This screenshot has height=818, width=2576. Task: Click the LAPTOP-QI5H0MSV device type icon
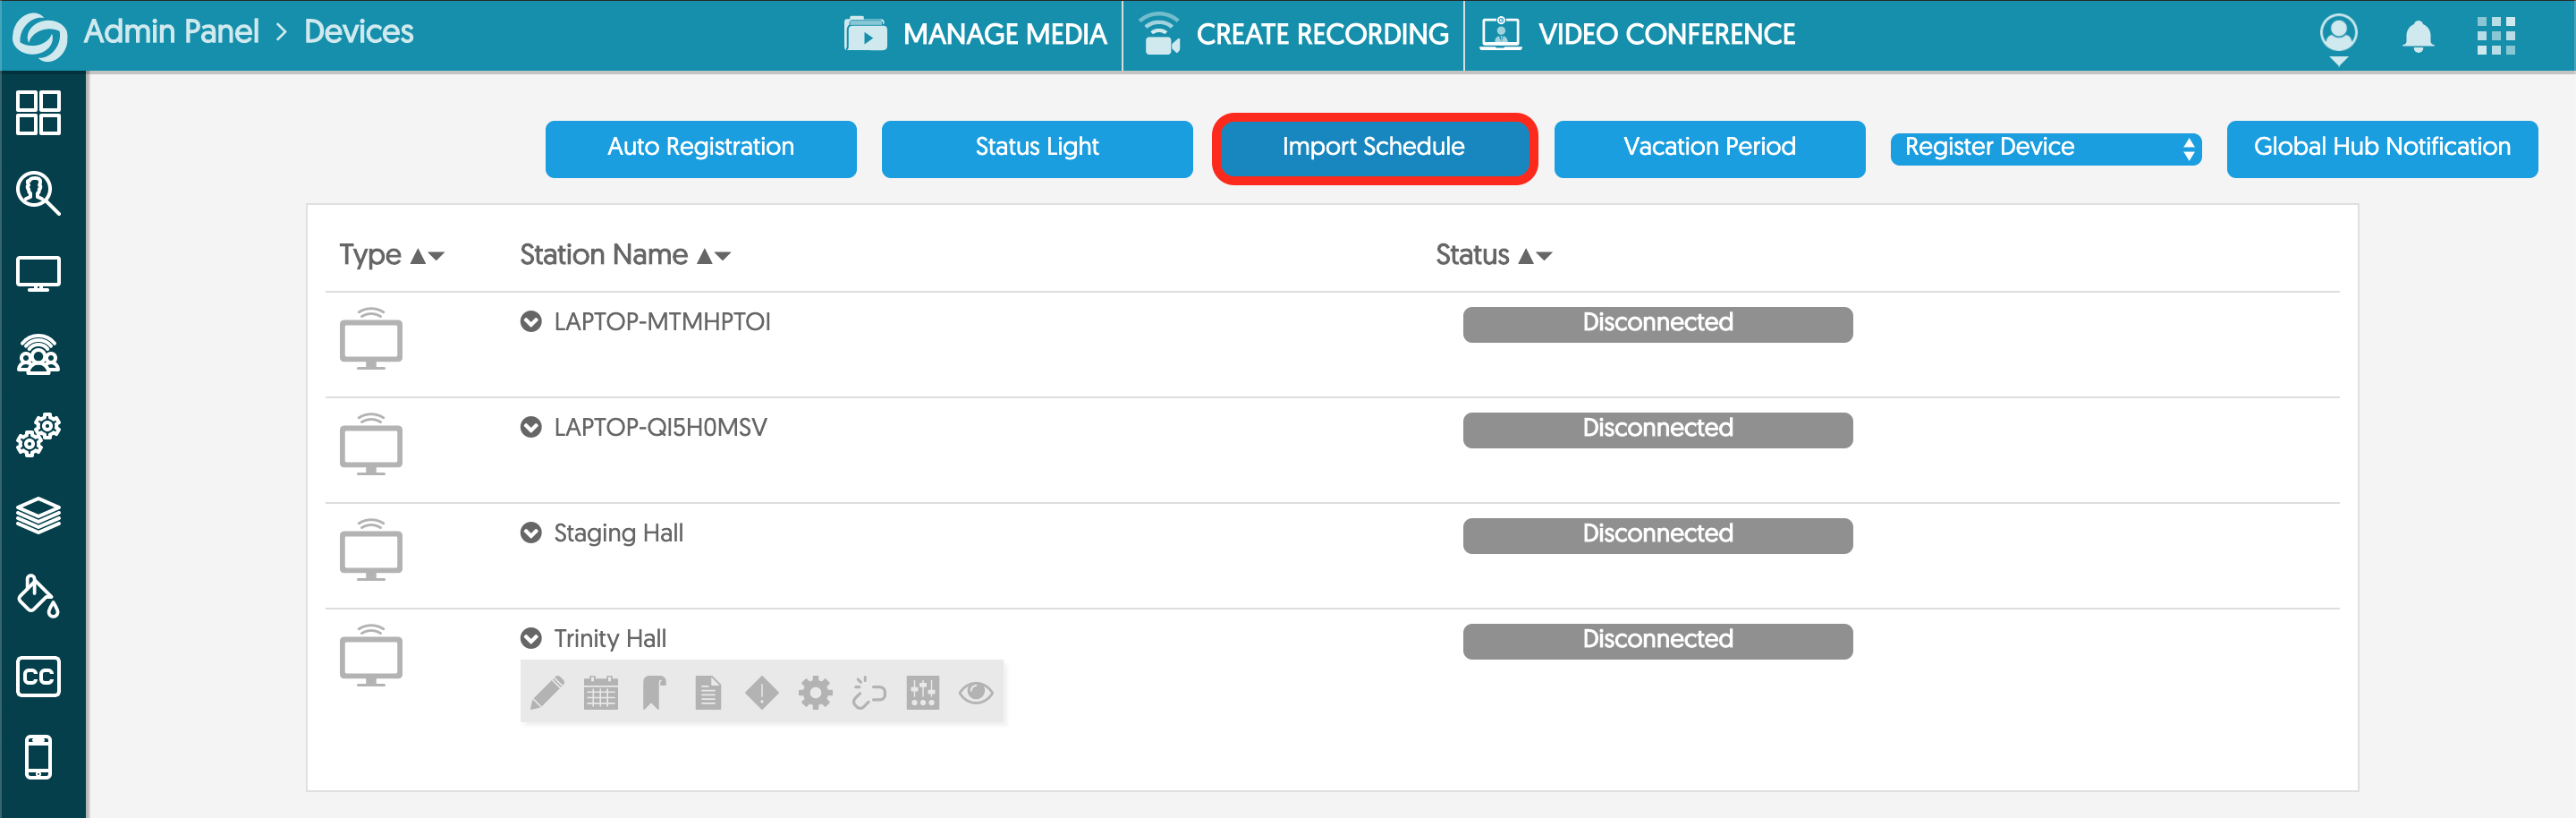[371, 444]
